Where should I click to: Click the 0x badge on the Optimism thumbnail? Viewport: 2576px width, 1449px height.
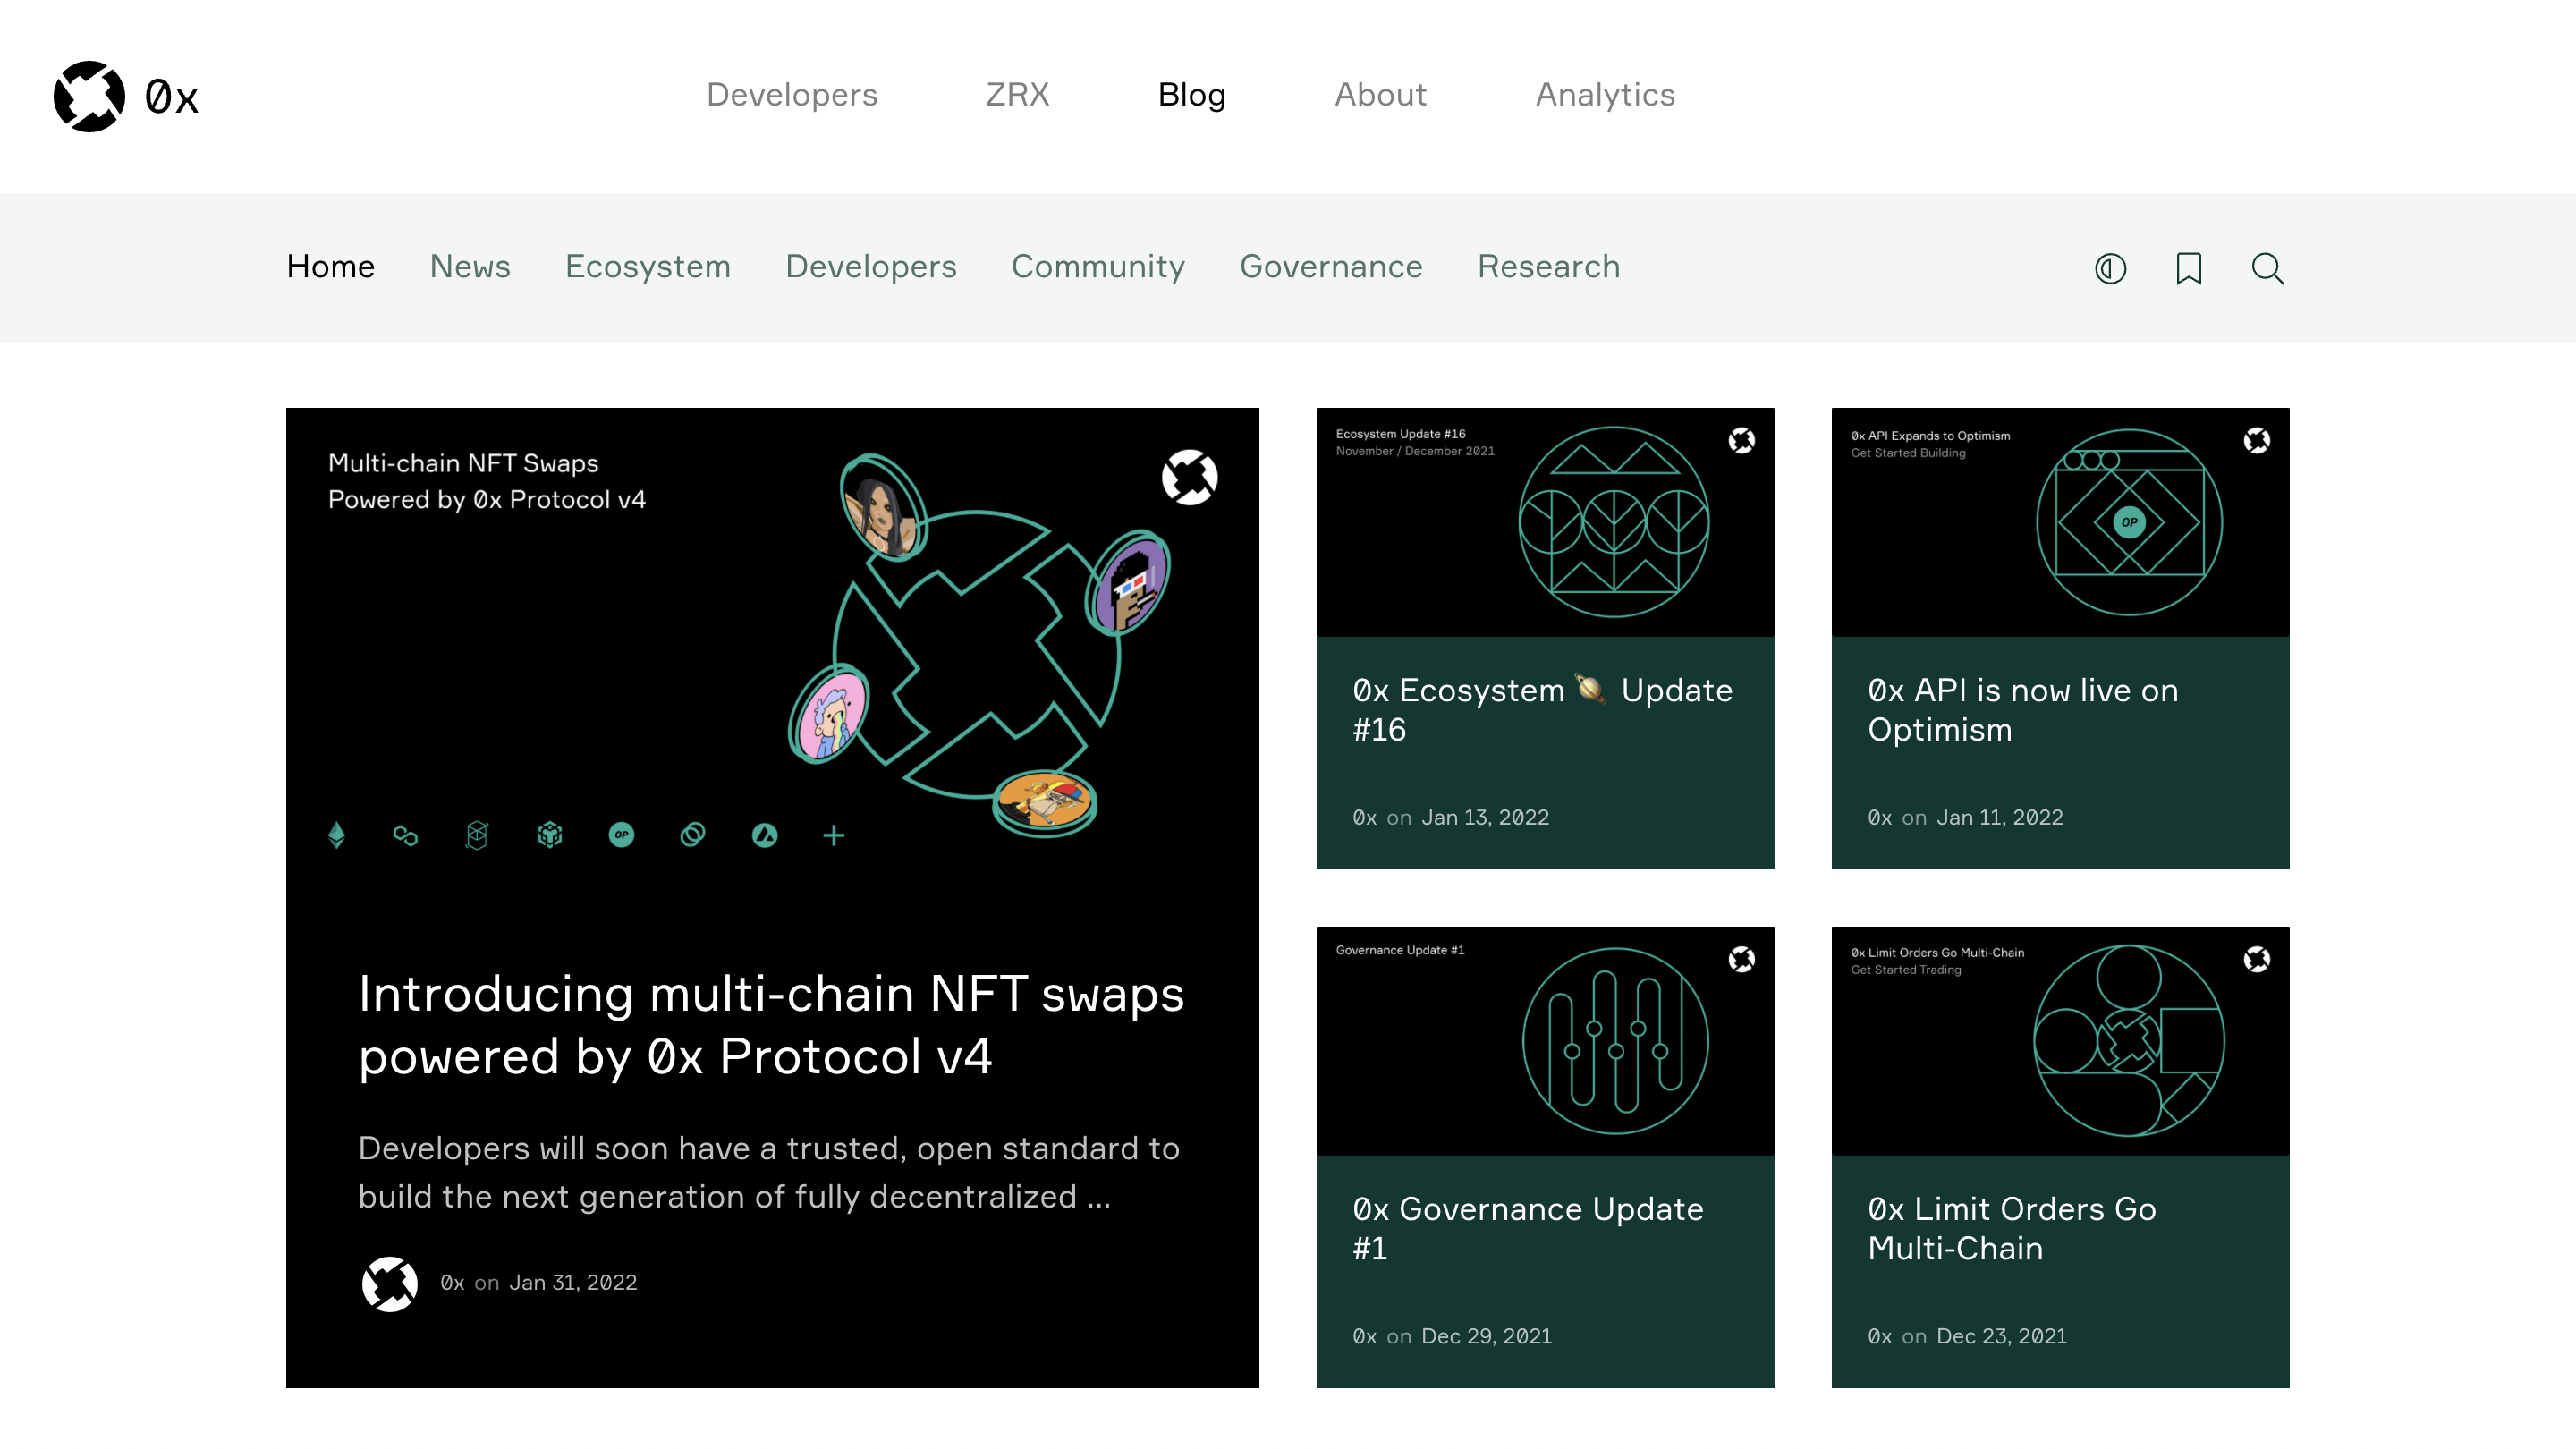pyautogui.click(x=2256, y=441)
